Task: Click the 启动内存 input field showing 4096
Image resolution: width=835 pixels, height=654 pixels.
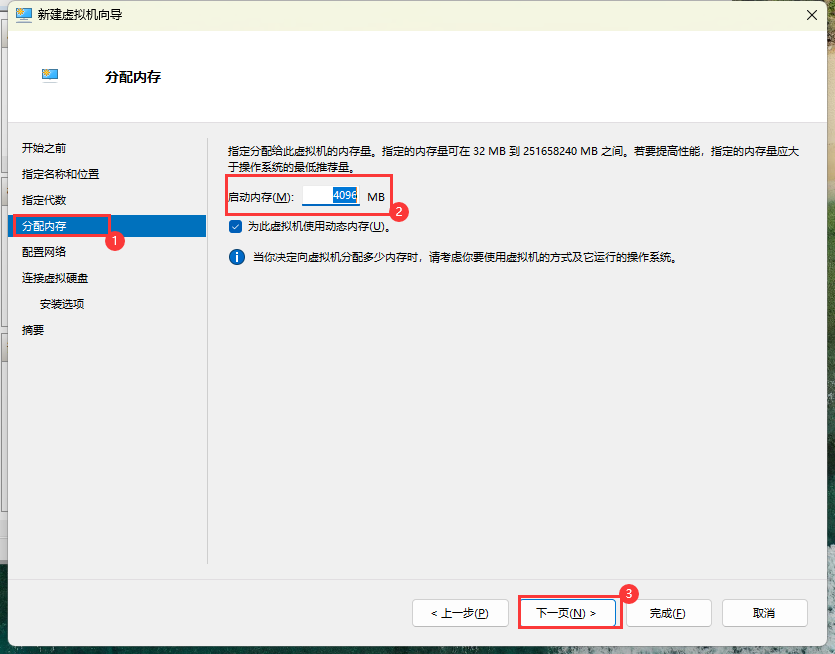Action: tap(331, 196)
